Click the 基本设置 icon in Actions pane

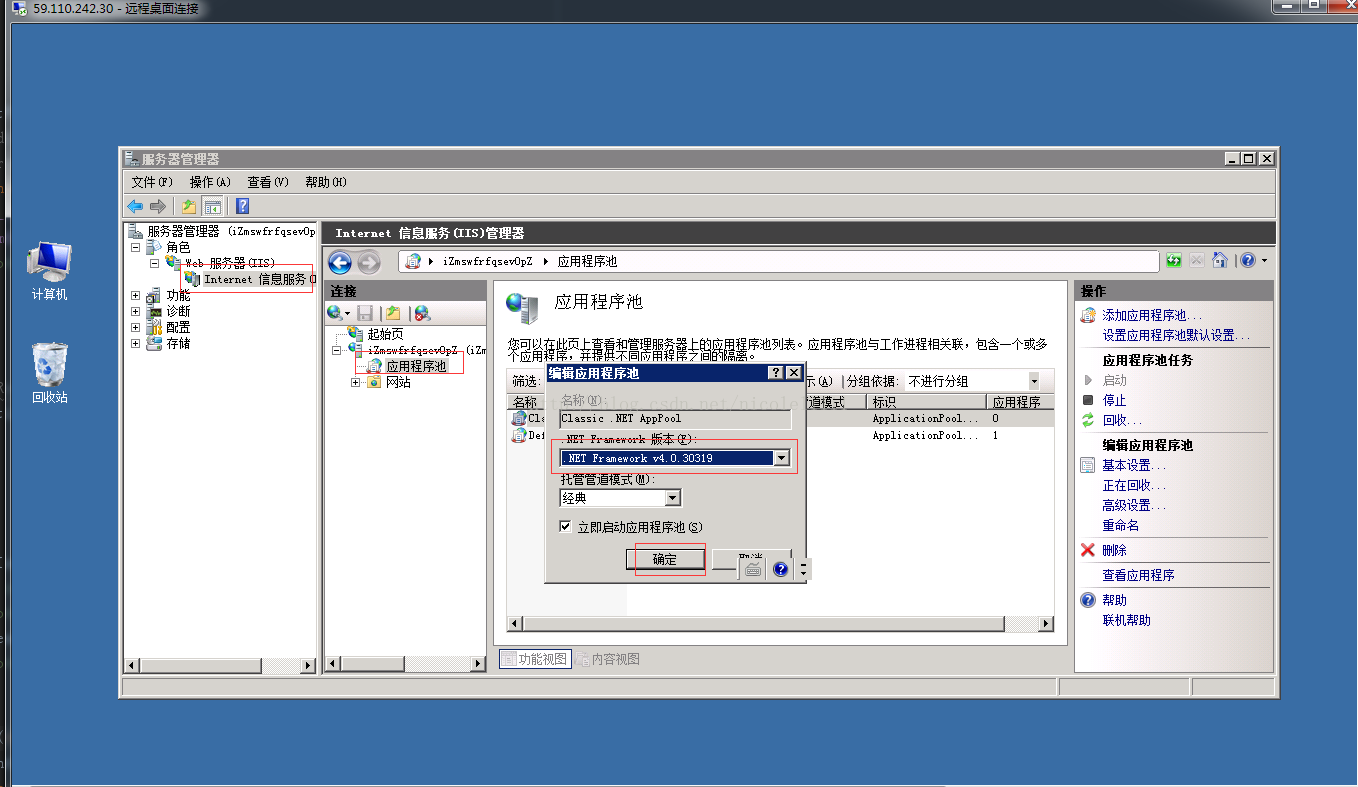(x=1088, y=465)
